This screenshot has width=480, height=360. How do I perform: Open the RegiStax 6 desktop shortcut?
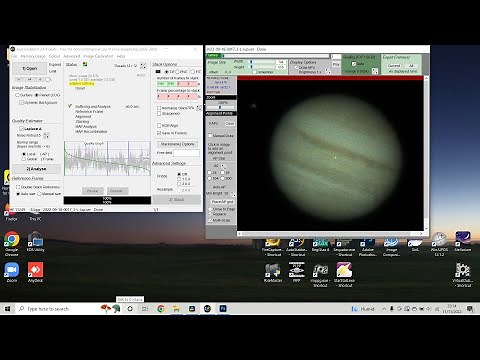[320, 246]
